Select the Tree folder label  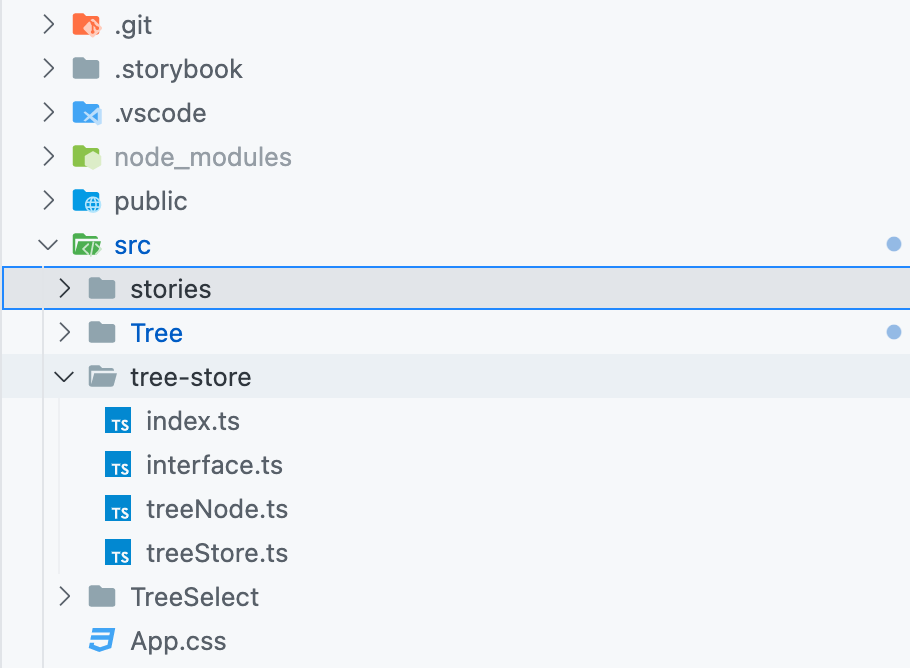(x=156, y=333)
